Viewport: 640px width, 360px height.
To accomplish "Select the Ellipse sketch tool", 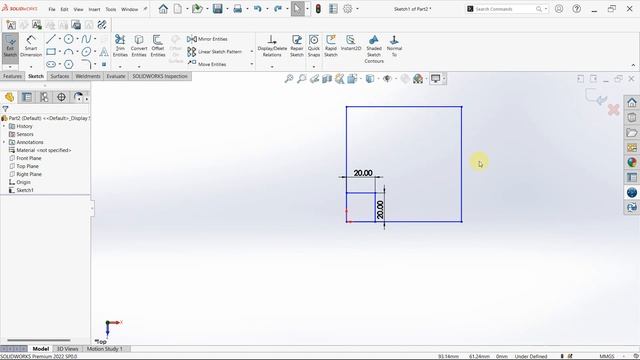I will pos(86,52).
